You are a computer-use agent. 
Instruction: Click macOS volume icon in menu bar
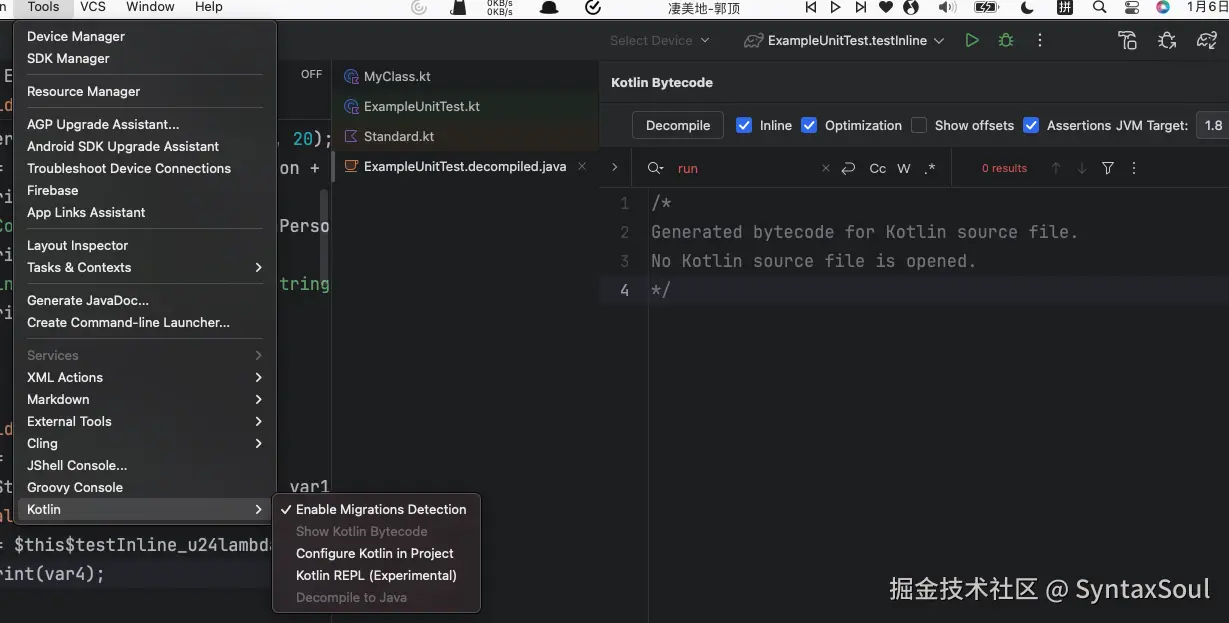coord(946,7)
